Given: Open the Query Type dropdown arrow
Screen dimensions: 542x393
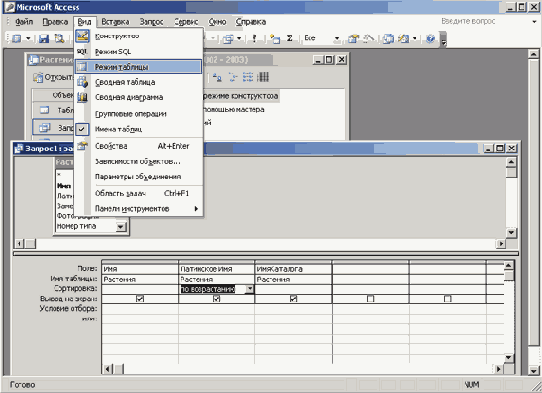Looking at the screenshot, I should point(239,39).
